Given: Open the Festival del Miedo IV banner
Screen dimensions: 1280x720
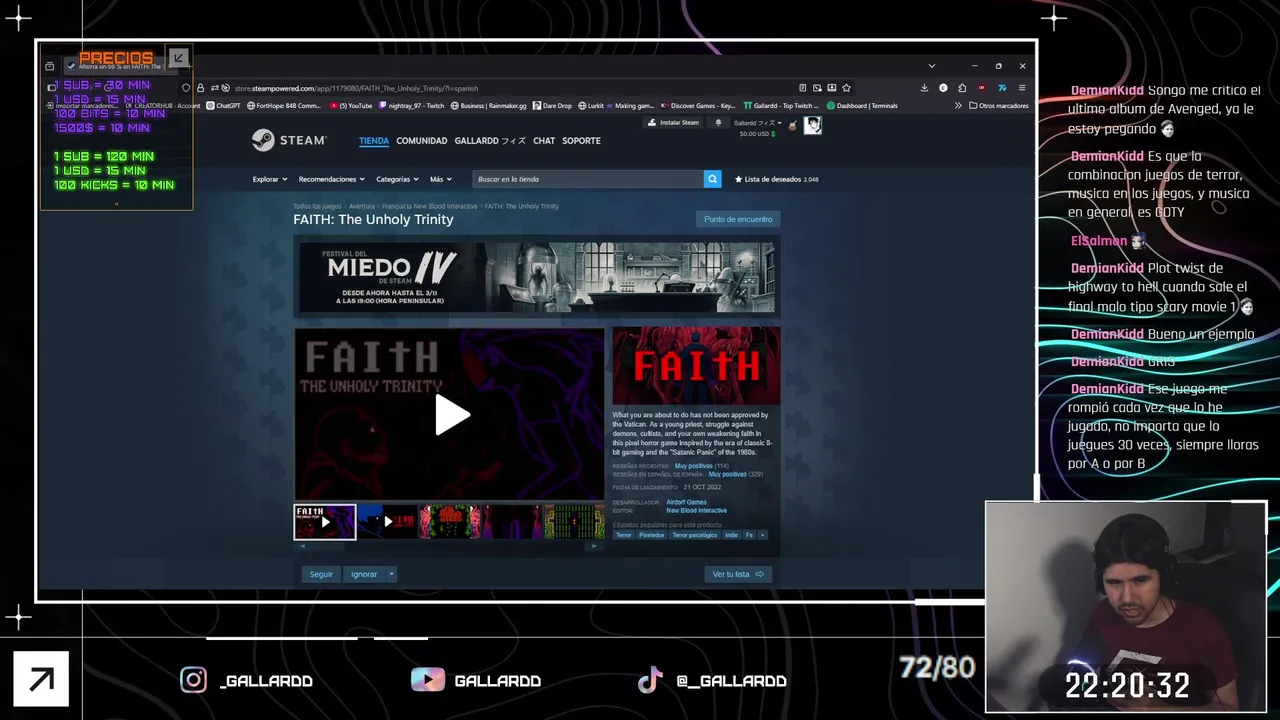Looking at the screenshot, I should [x=537, y=277].
